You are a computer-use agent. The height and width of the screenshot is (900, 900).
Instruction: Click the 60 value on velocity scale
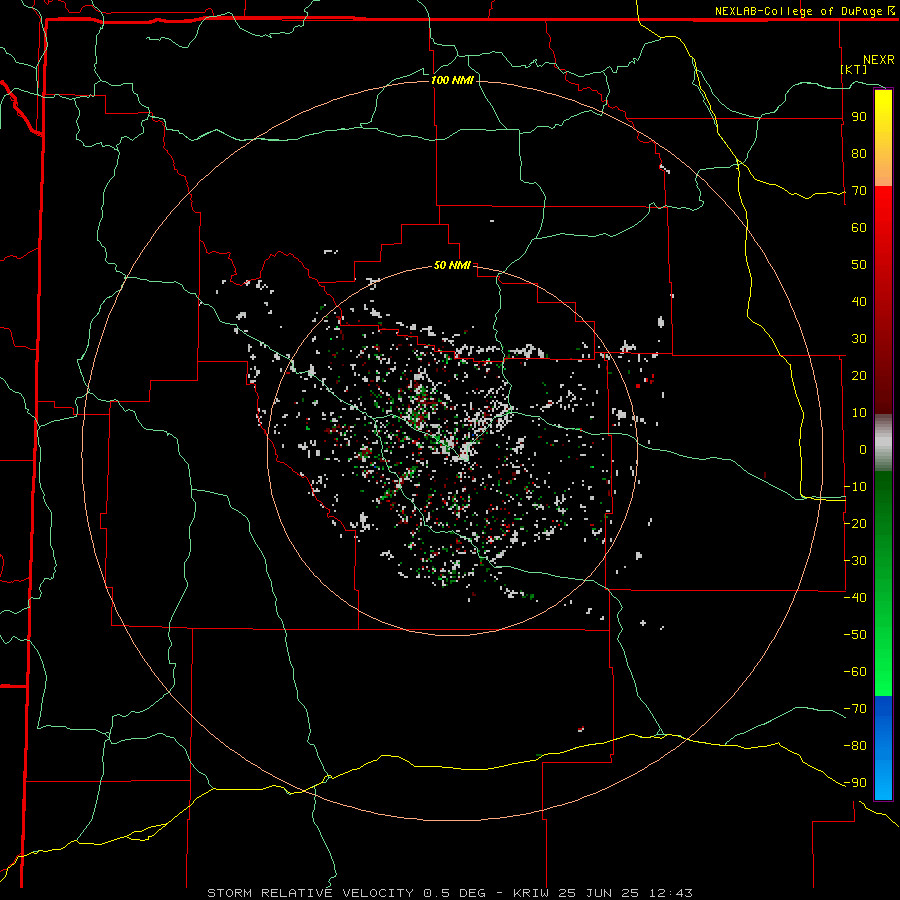coord(859,228)
